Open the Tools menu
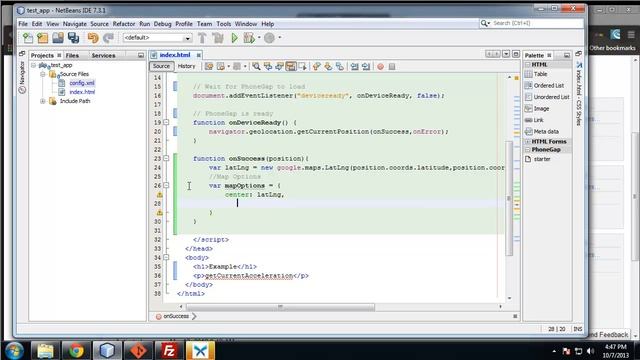This screenshot has width=640, height=360. tap(224, 24)
